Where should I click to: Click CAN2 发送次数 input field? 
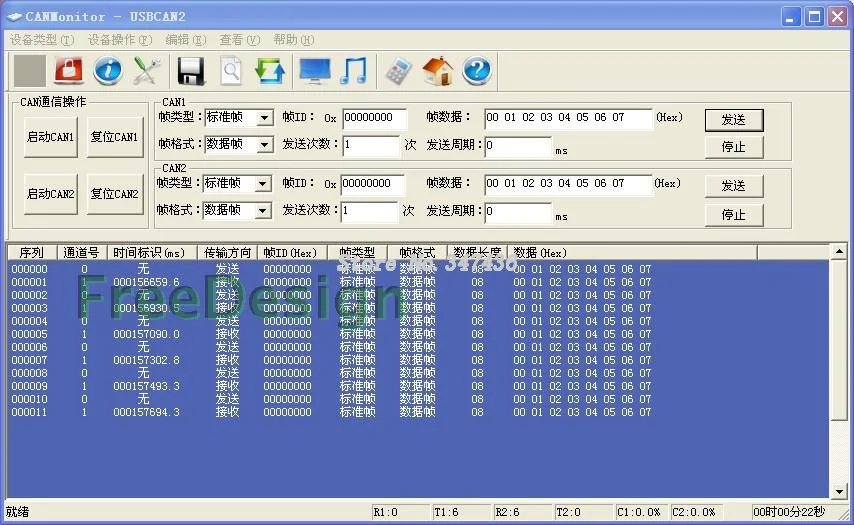point(369,212)
